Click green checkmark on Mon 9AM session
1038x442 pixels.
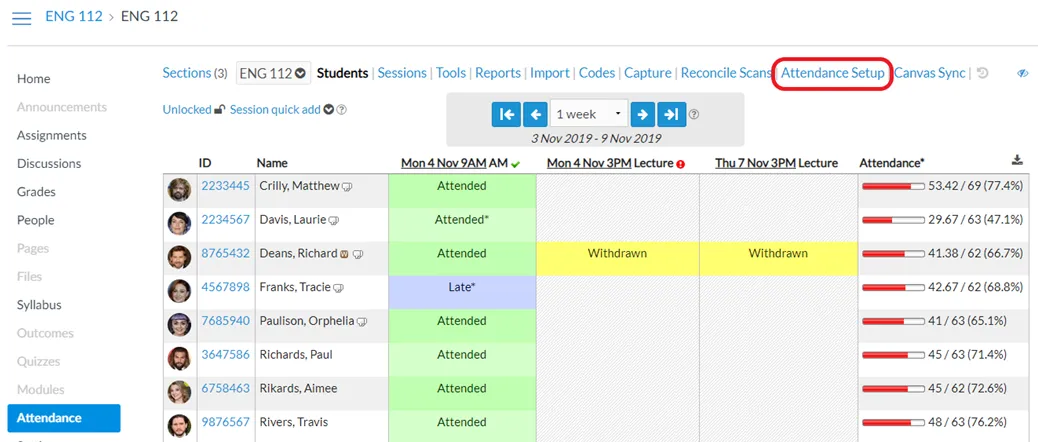pyautogui.click(x=515, y=164)
